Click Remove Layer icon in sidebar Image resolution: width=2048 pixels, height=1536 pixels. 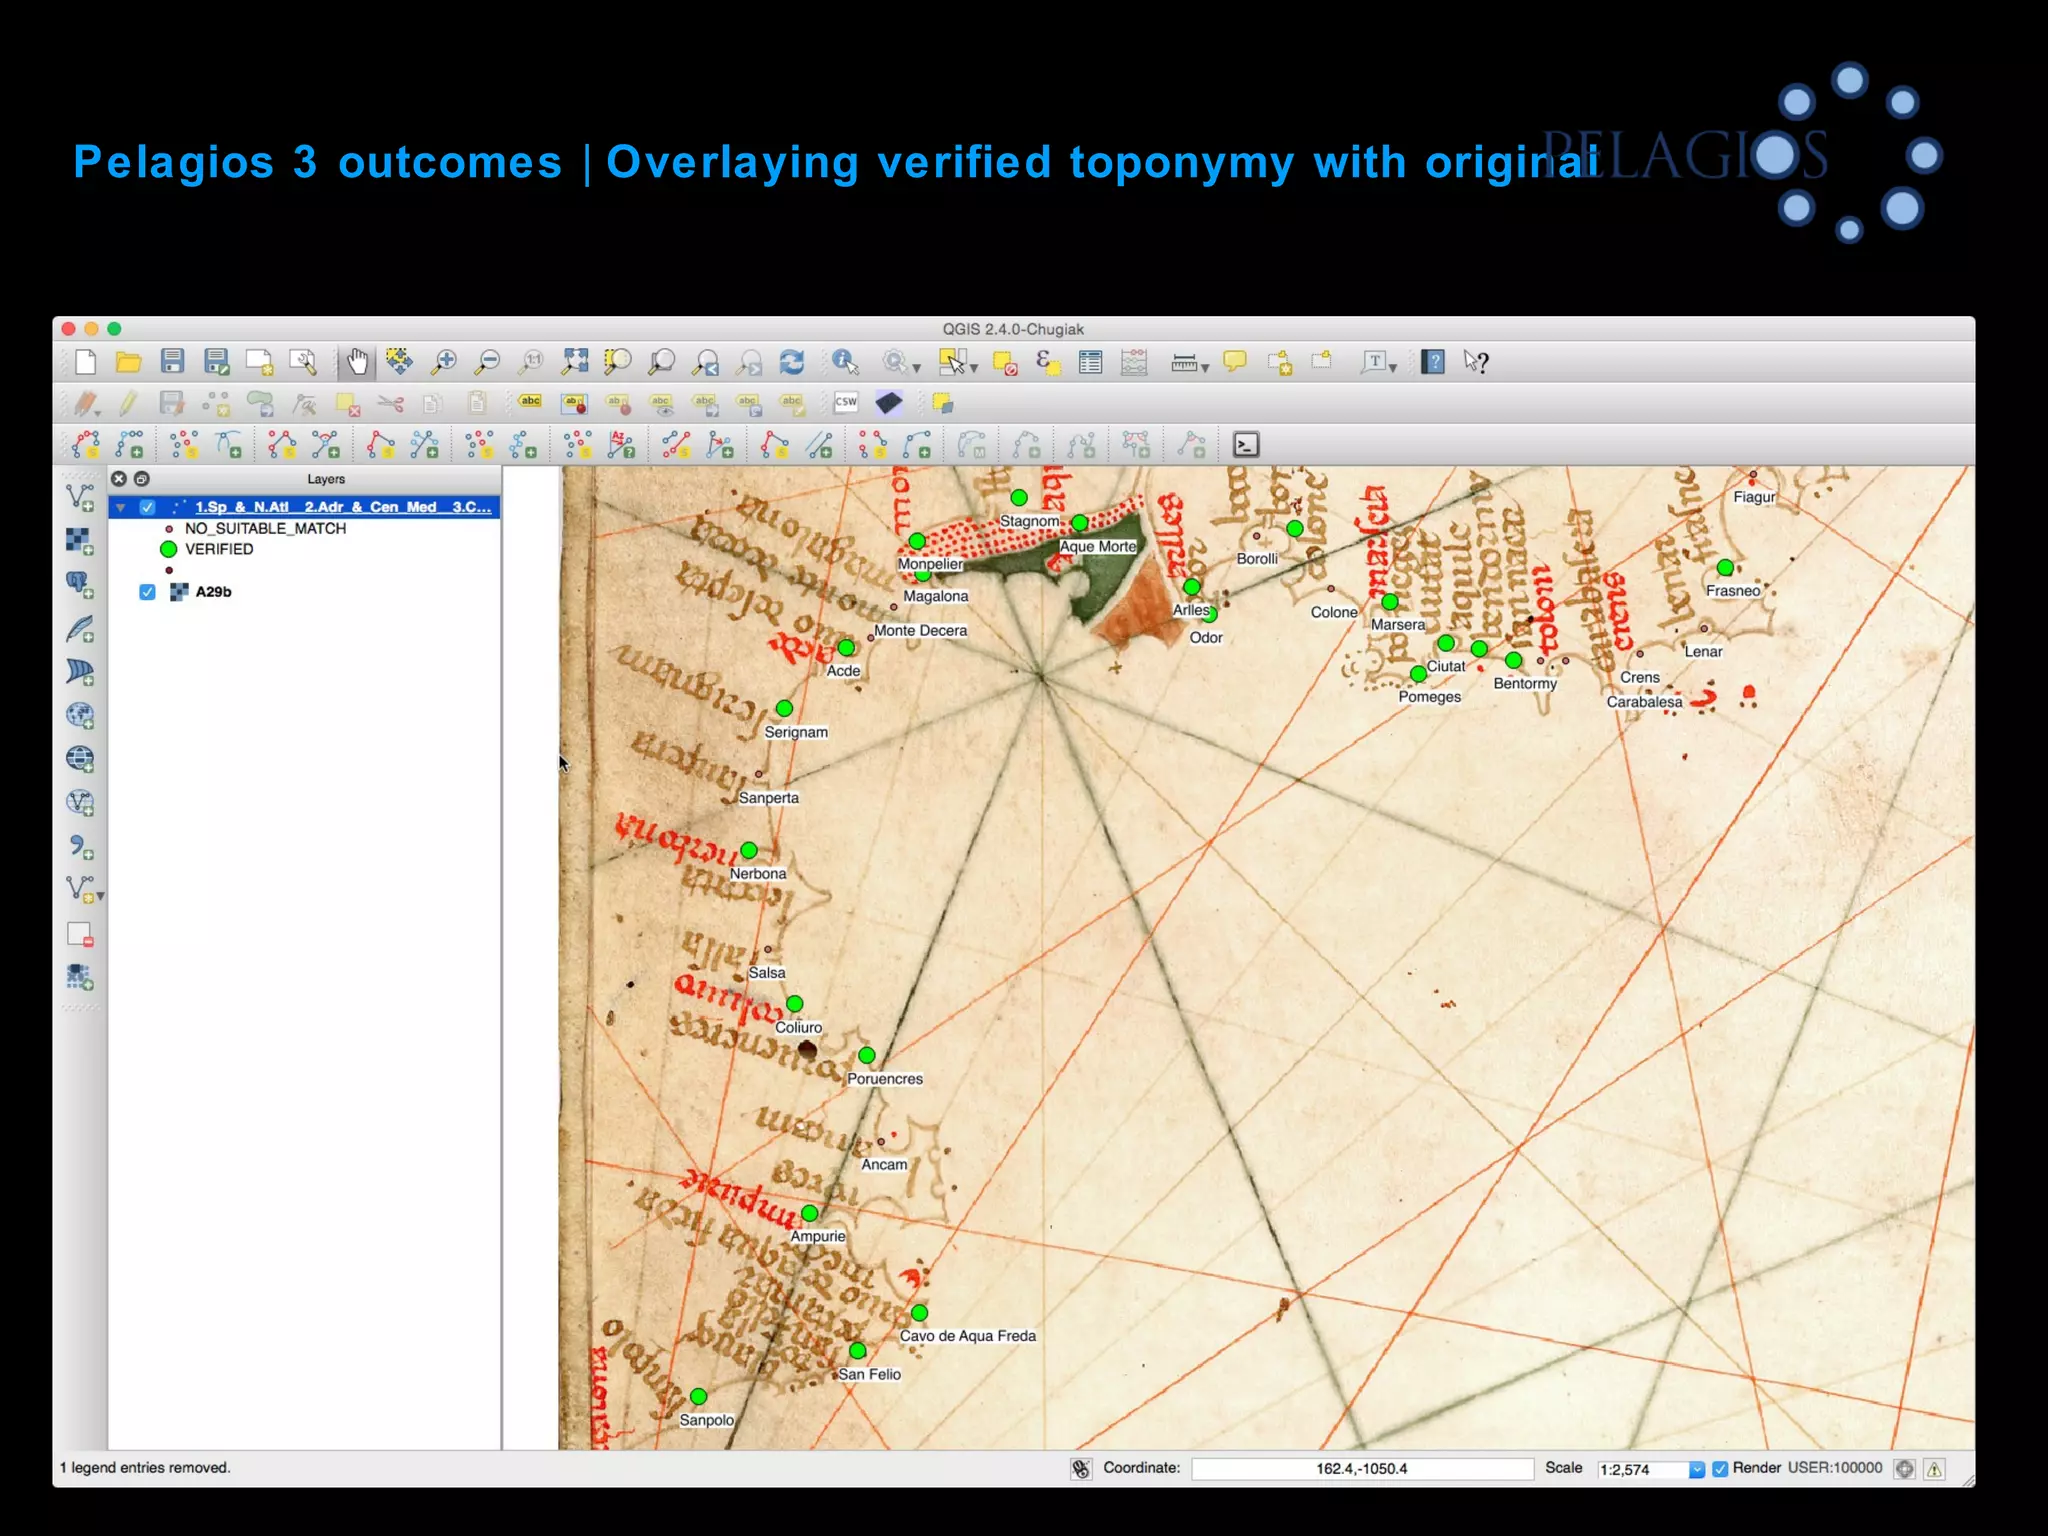[x=80, y=934]
